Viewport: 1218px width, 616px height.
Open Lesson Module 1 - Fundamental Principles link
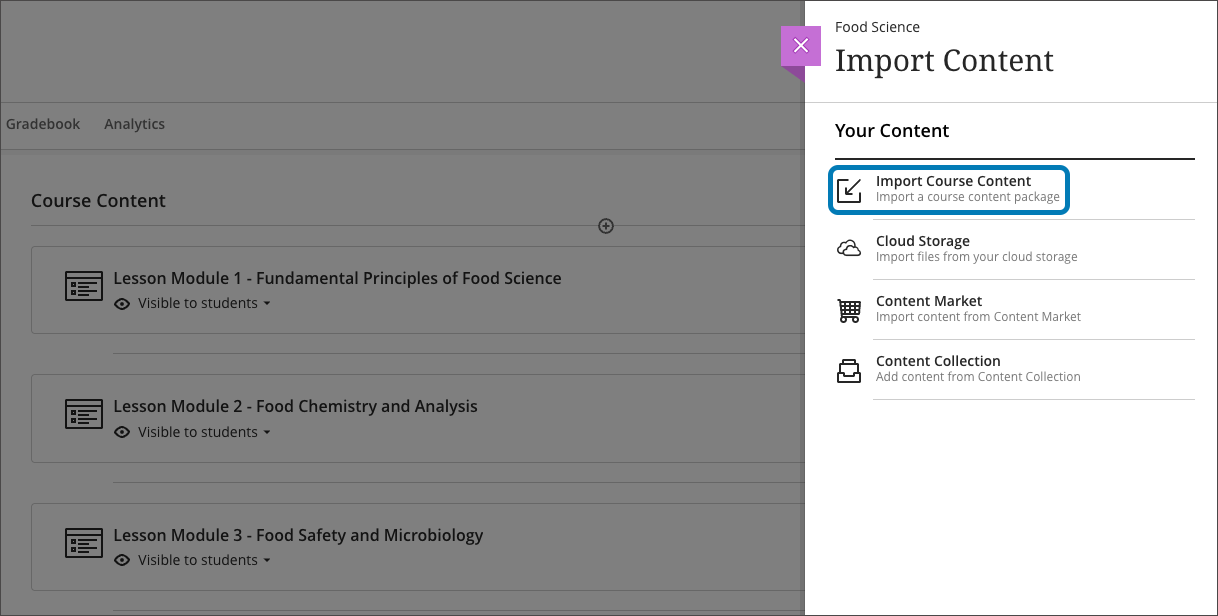337,278
